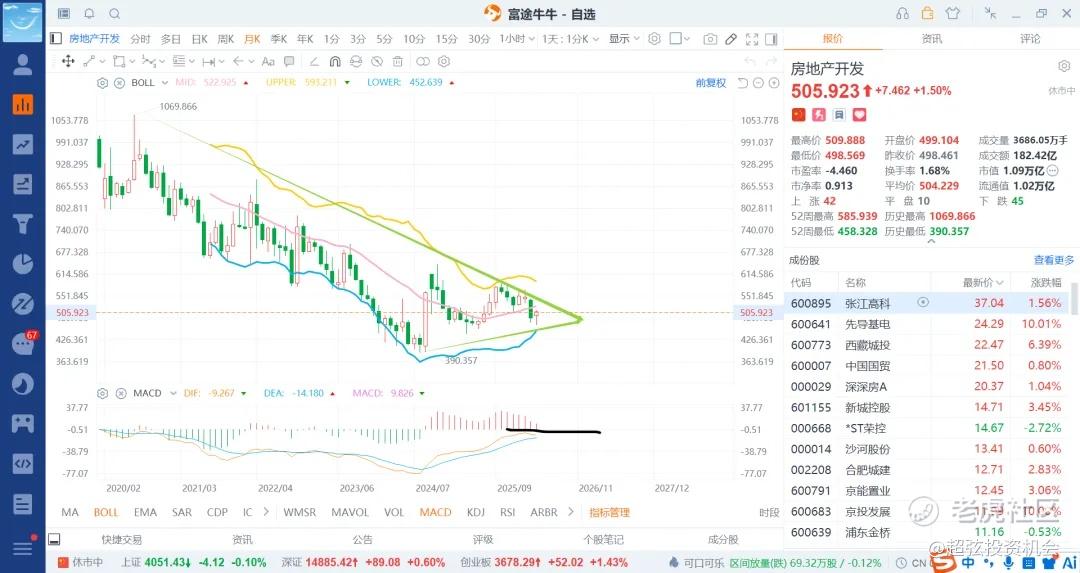Click the 指标管理 button
Image resolution: width=1080 pixels, height=573 pixels.
point(610,512)
